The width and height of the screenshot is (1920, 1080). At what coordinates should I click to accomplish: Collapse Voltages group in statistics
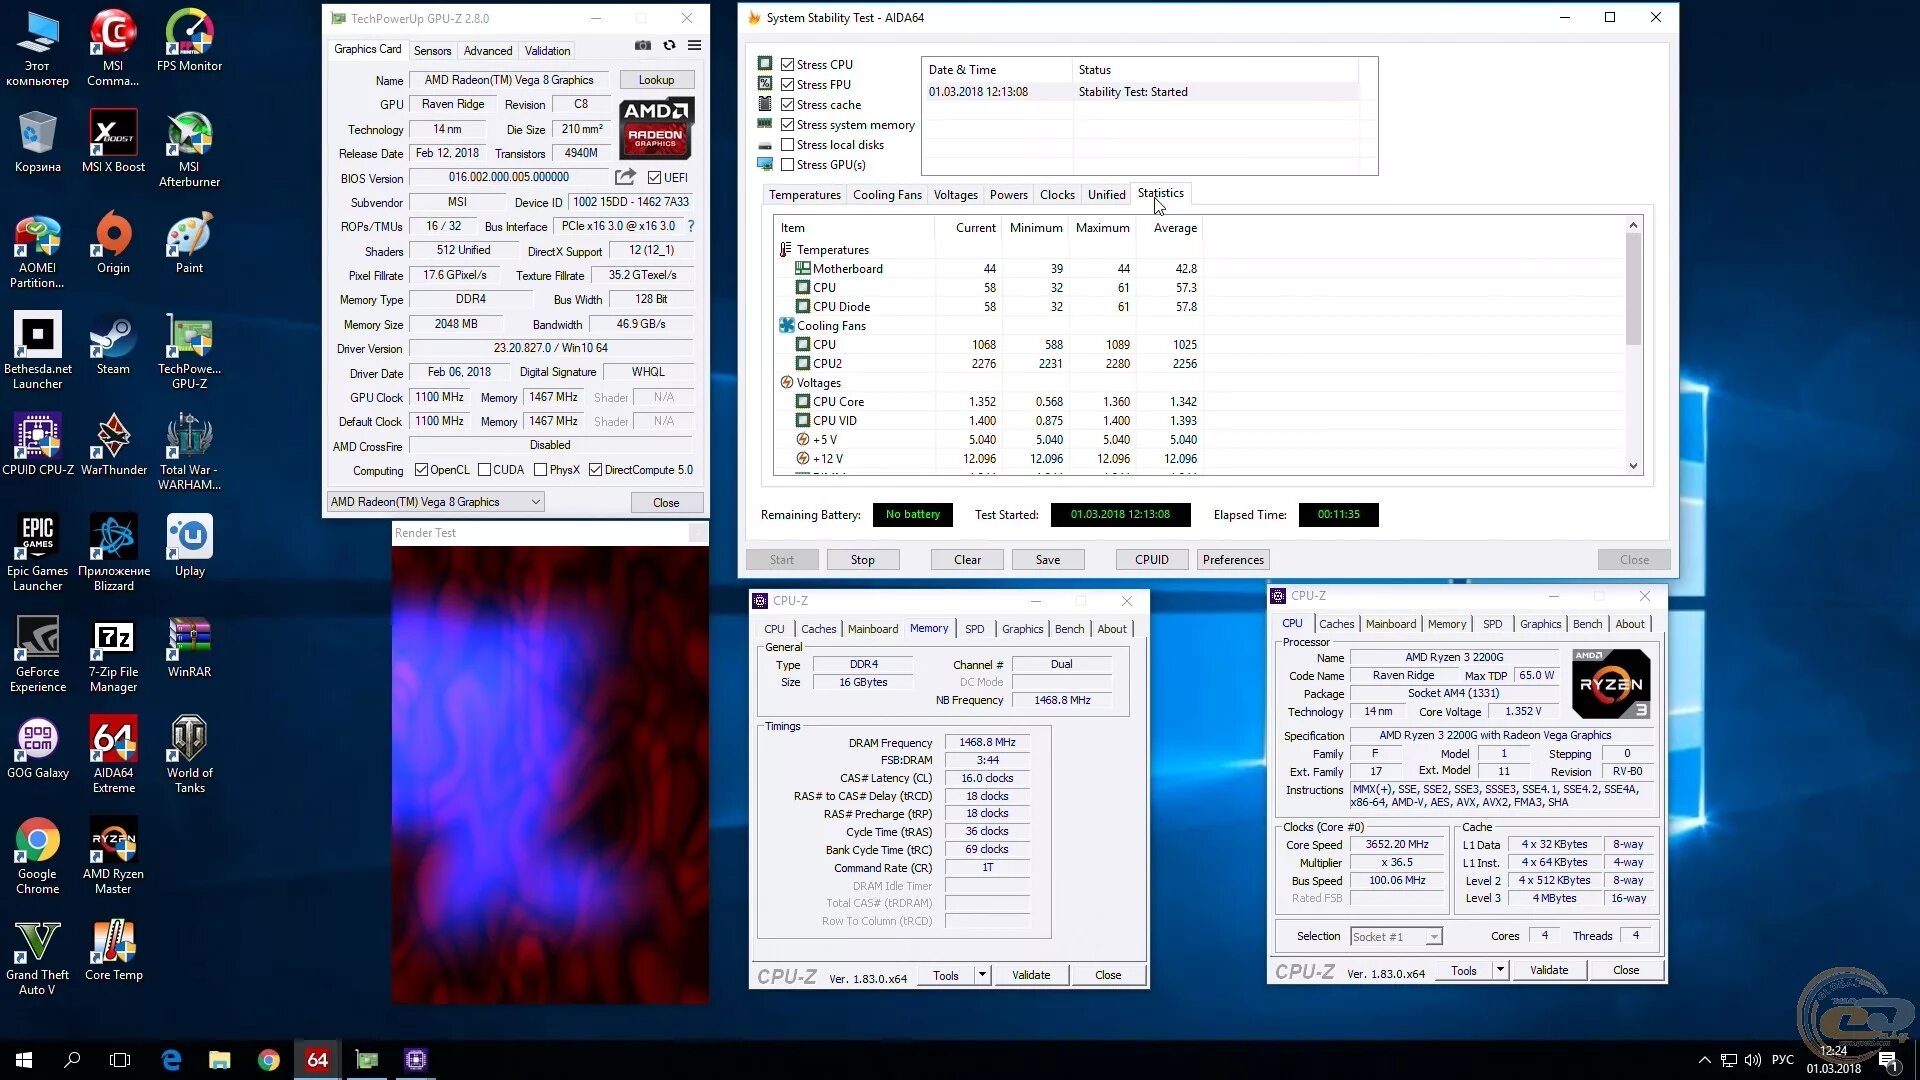pos(786,383)
